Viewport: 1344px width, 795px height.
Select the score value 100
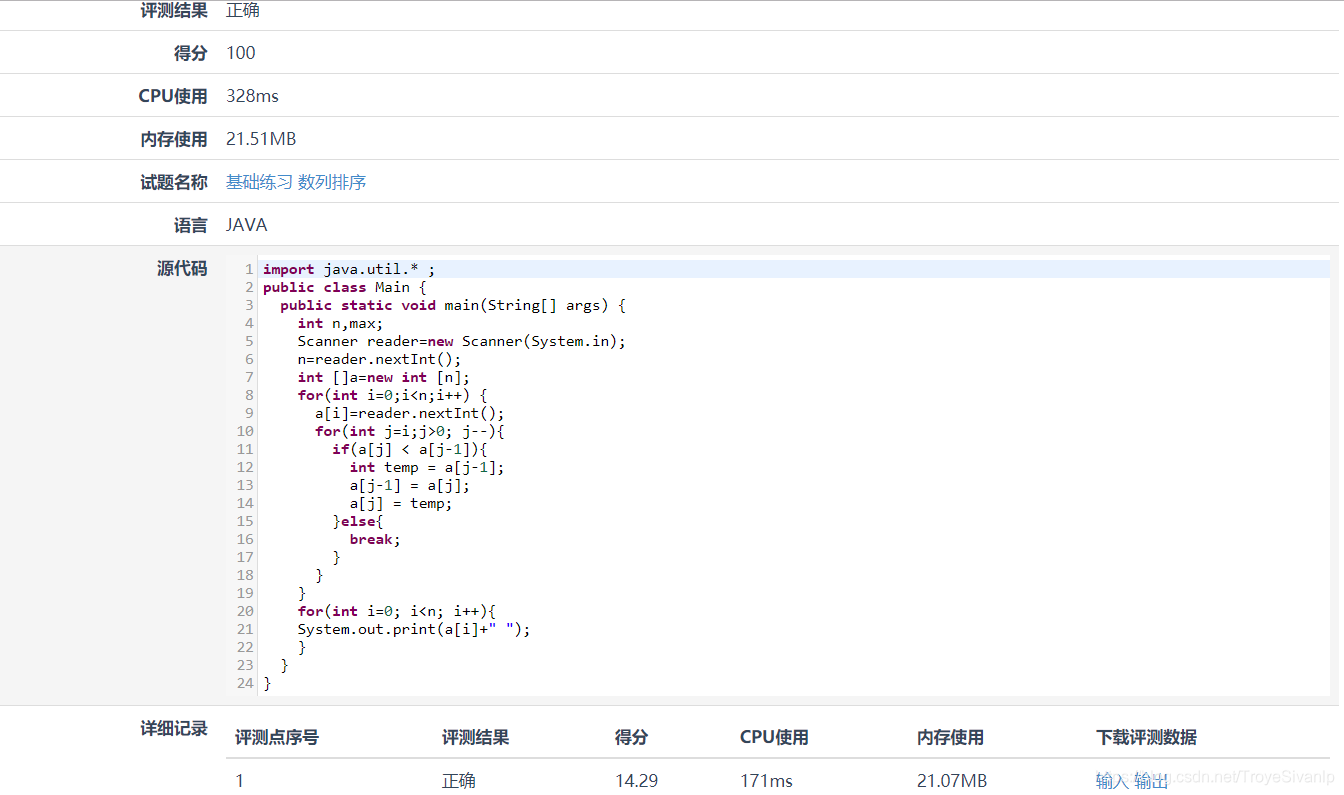[241, 53]
